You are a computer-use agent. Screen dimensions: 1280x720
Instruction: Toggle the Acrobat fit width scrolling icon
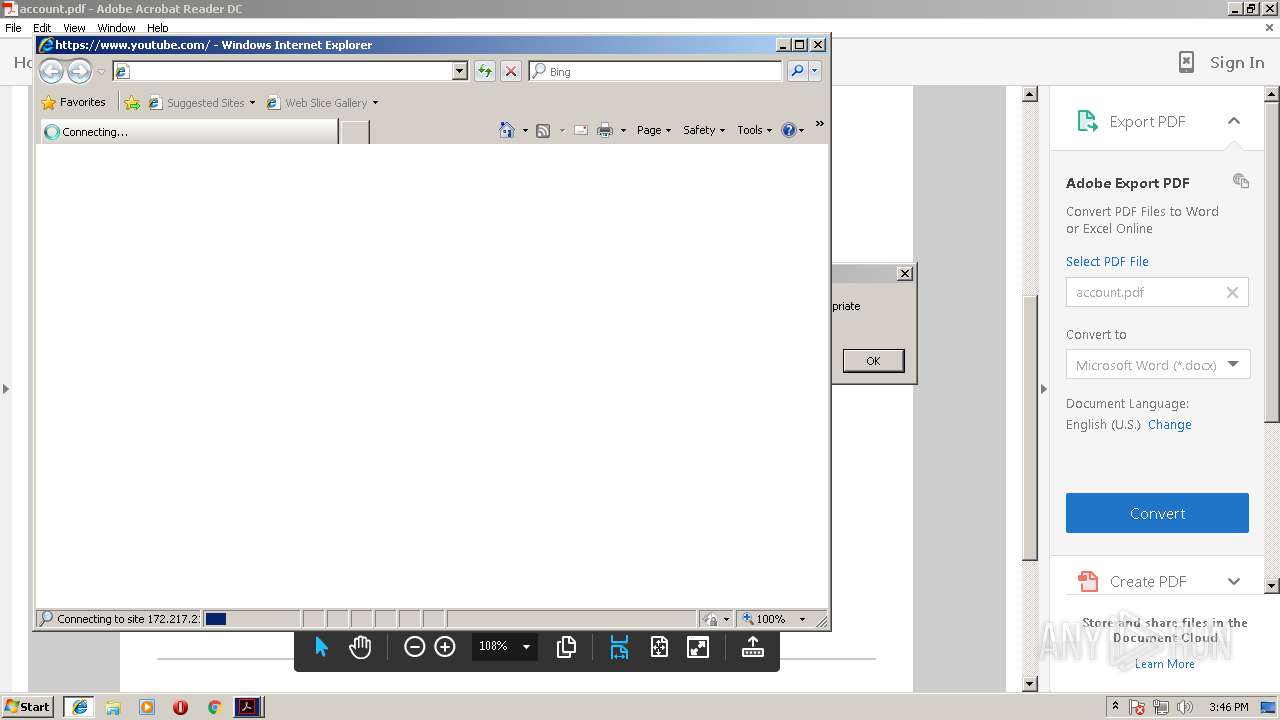619,647
